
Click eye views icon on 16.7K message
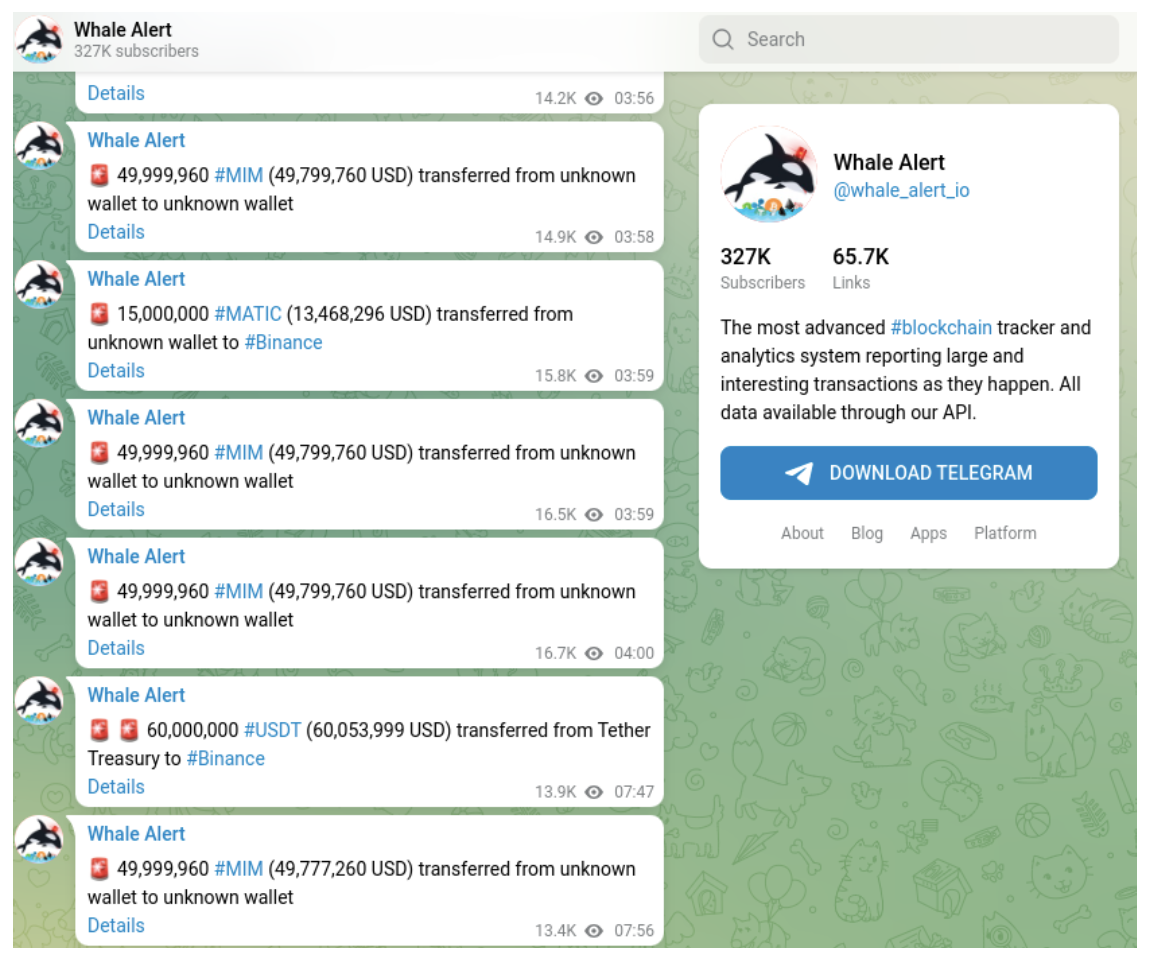tap(594, 653)
